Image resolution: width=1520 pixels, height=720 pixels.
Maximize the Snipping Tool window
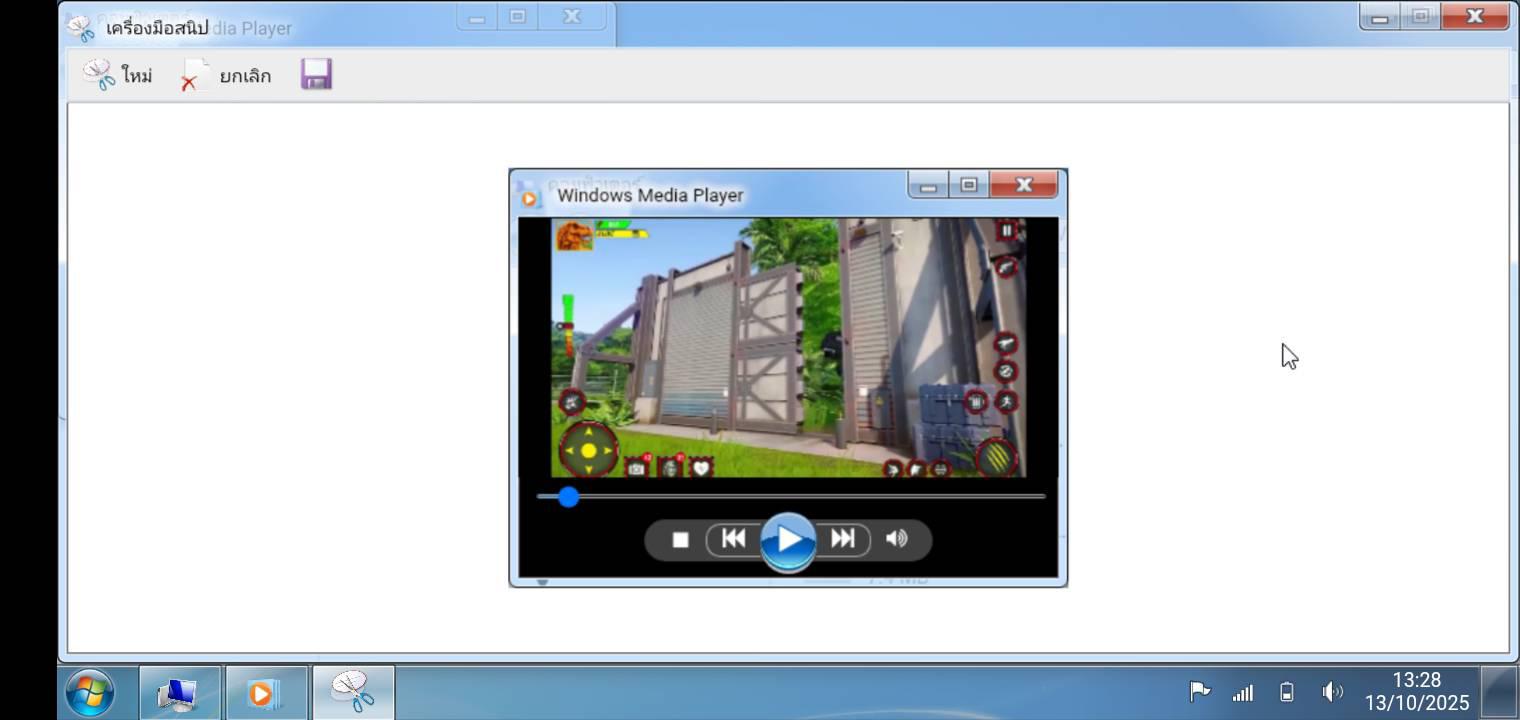[1420, 17]
